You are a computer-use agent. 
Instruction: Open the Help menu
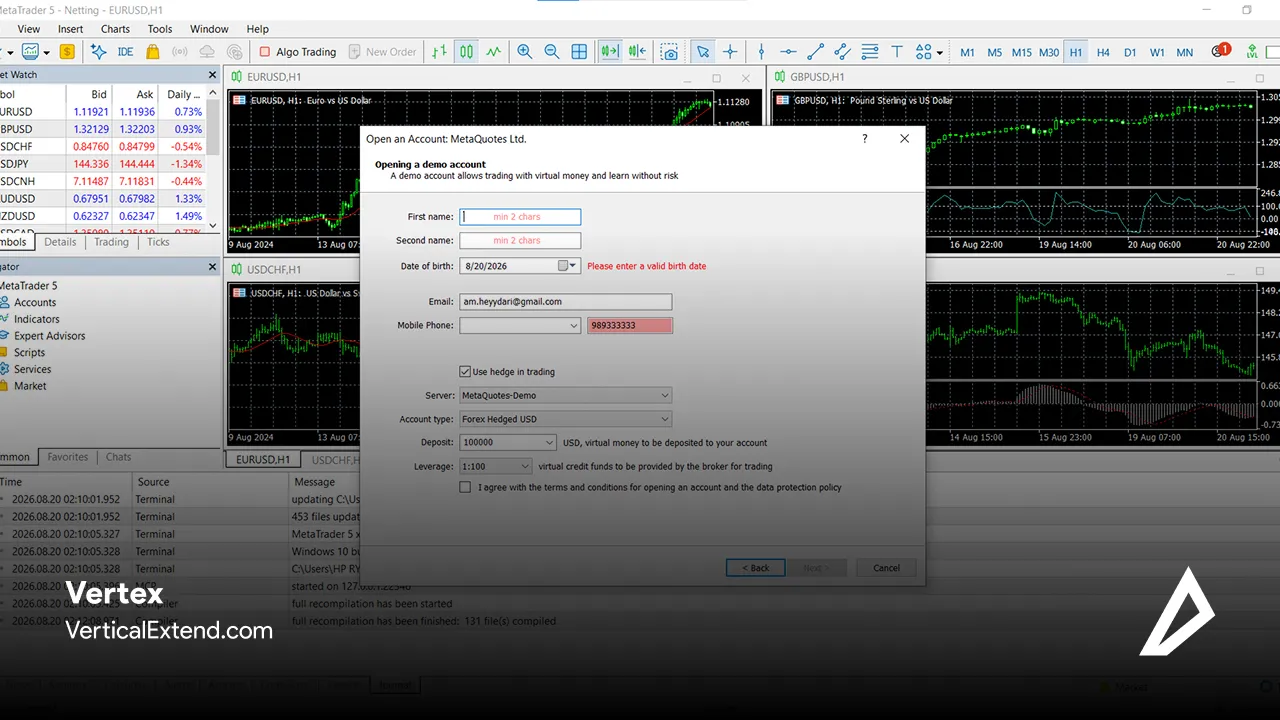coord(257,29)
